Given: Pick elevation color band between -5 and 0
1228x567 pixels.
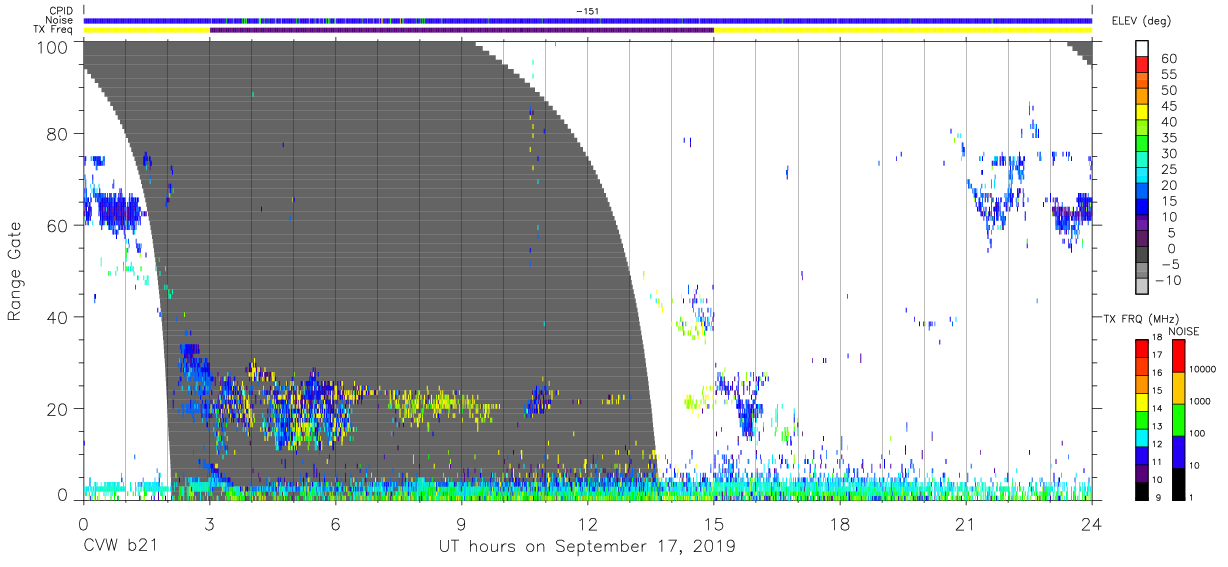Looking at the screenshot, I should click(1143, 256).
